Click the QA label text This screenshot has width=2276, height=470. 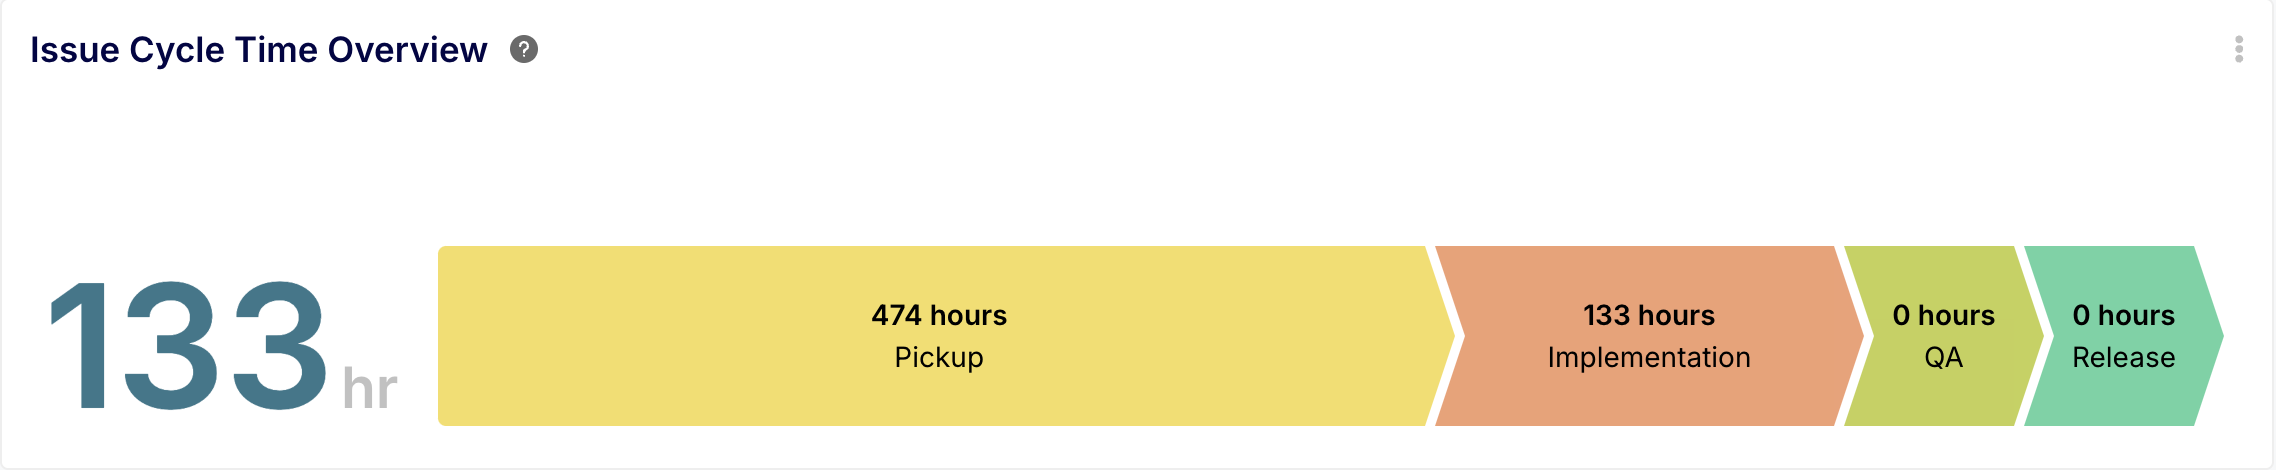point(1943,357)
